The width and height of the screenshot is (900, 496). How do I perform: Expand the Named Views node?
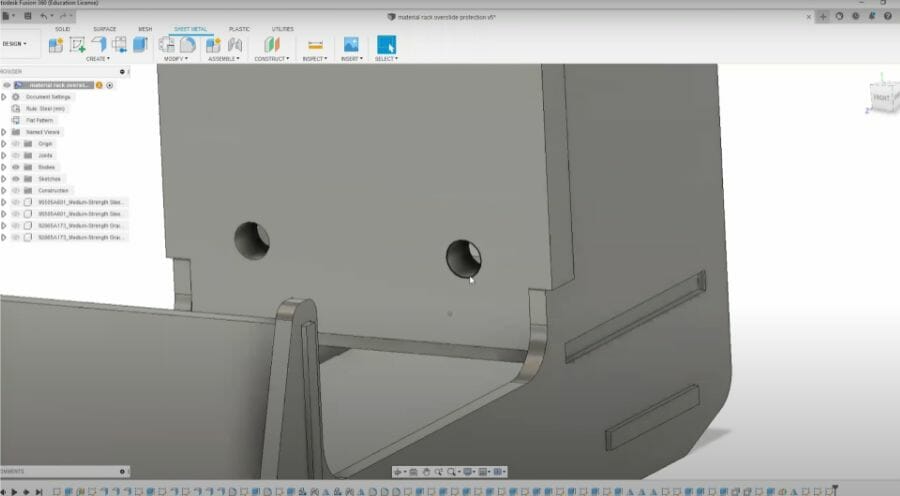(x=4, y=132)
